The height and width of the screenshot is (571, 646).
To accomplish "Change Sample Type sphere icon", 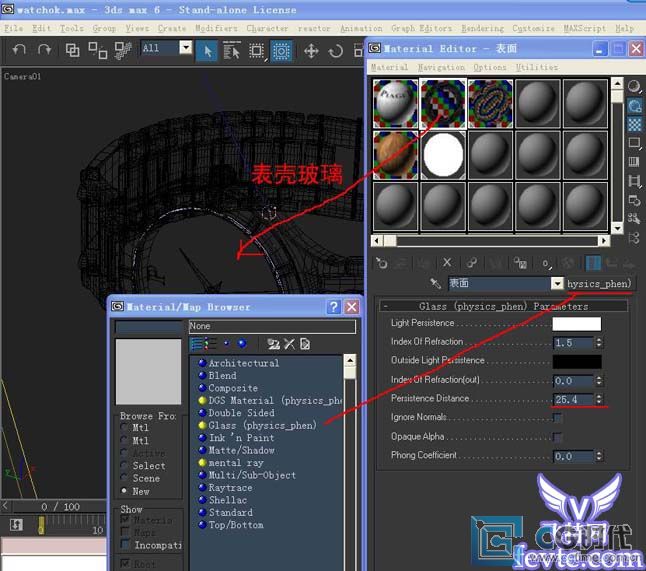I will point(634,87).
